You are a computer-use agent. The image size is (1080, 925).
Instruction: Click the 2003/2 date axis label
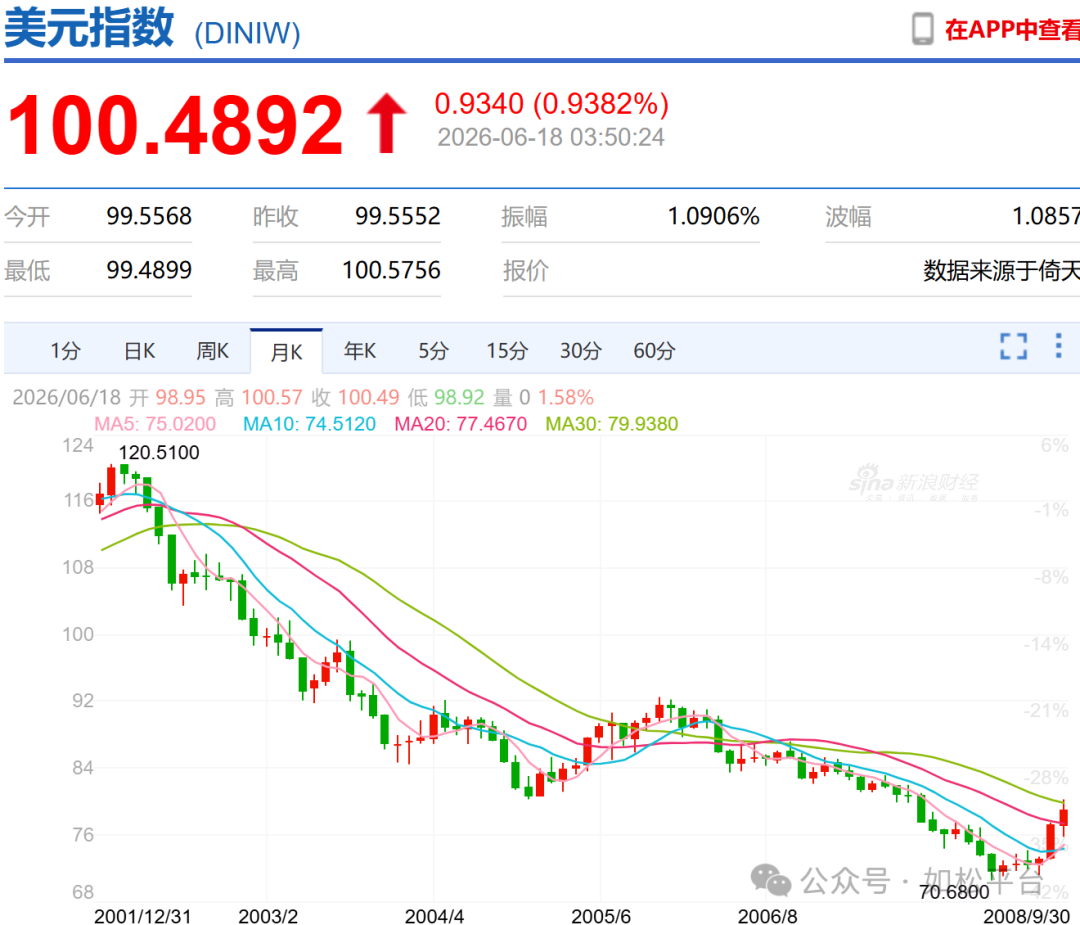pos(268,916)
